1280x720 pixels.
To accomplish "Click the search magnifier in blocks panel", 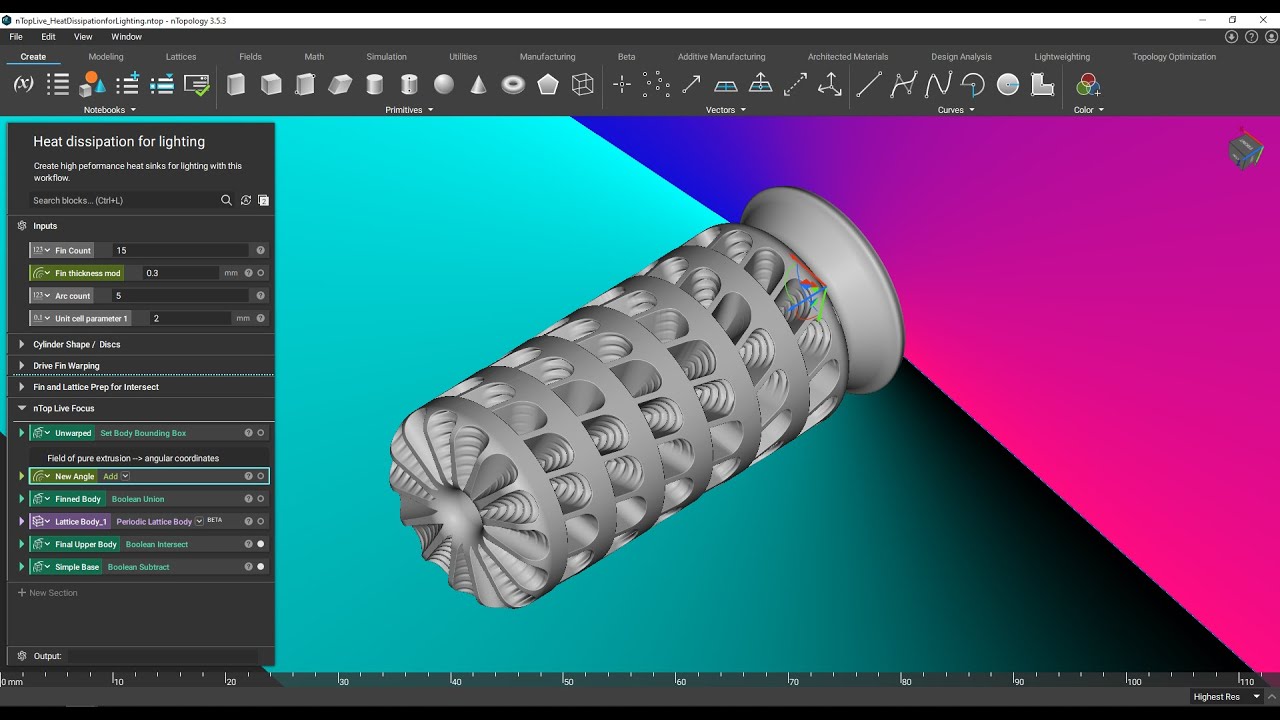I will pyautogui.click(x=226, y=200).
